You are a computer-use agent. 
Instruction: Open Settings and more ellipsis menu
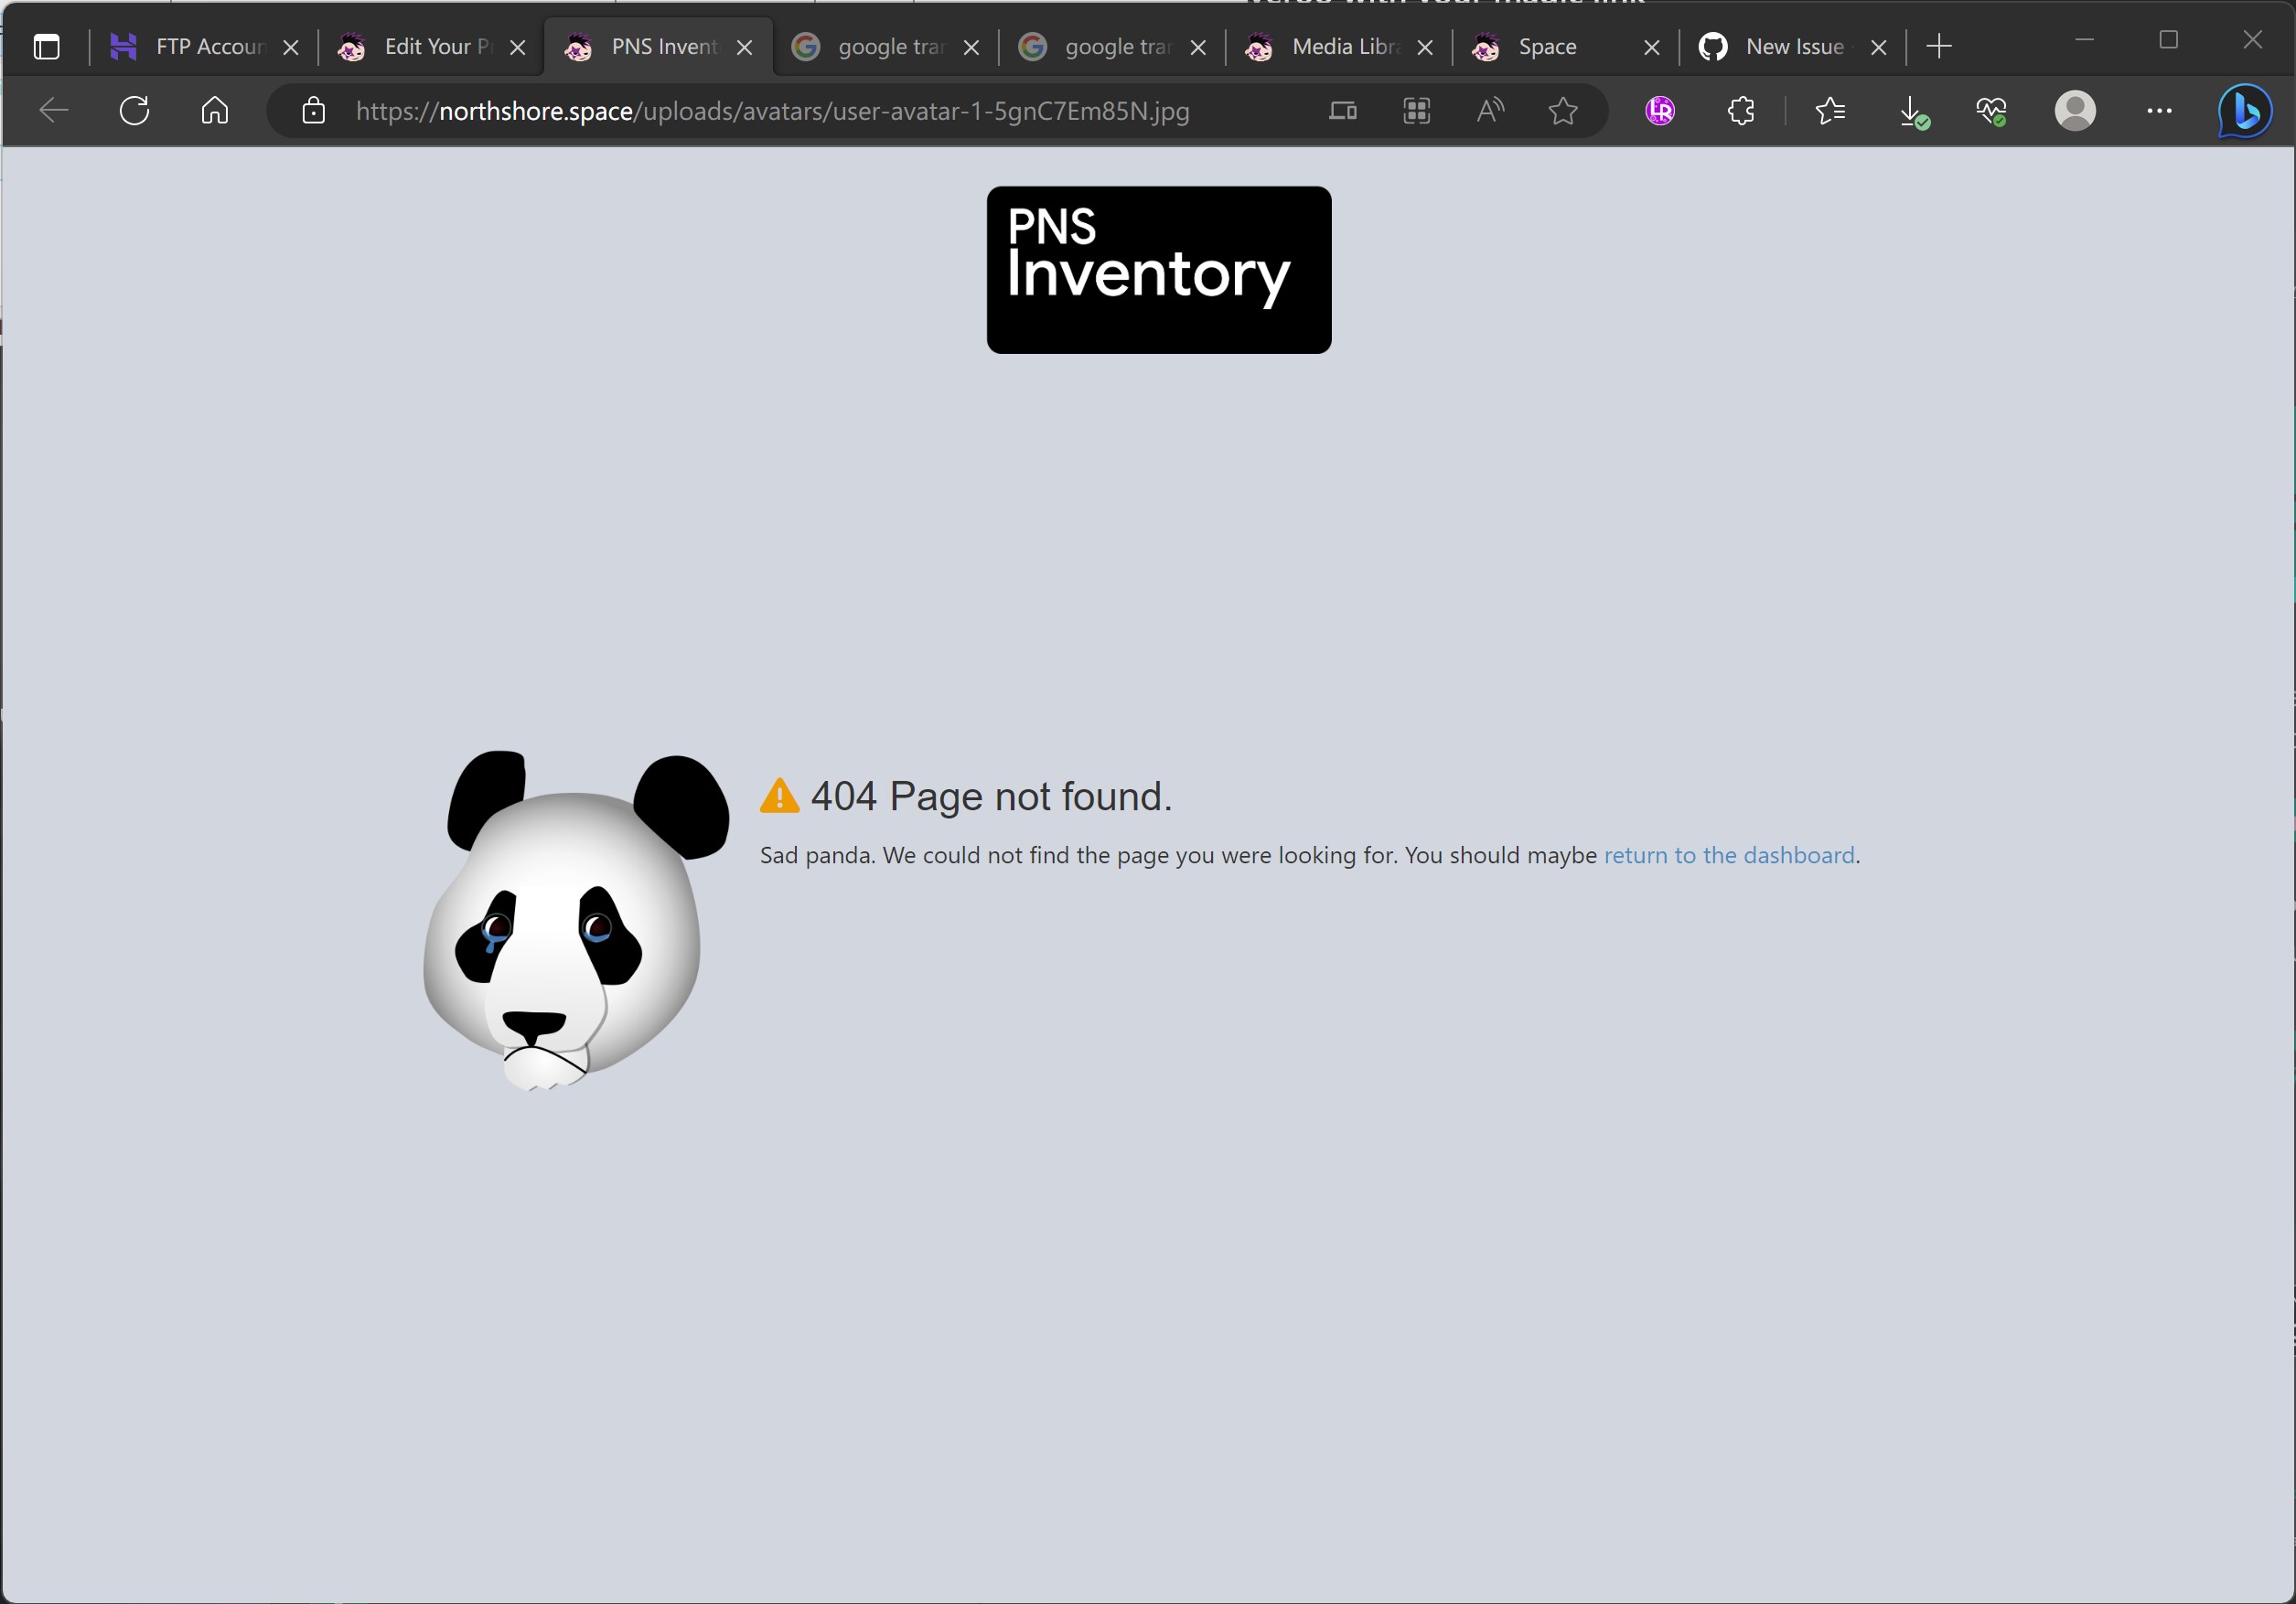(x=2159, y=110)
